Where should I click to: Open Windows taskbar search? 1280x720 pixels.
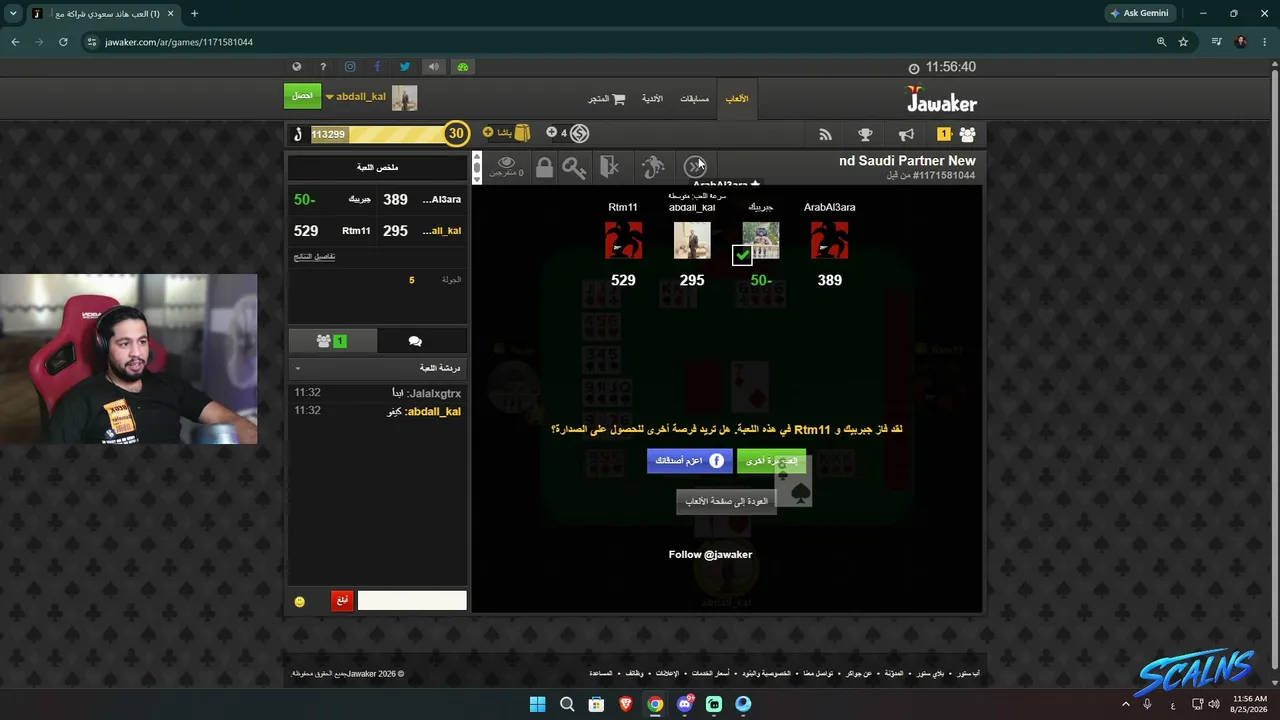click(567, 704)
